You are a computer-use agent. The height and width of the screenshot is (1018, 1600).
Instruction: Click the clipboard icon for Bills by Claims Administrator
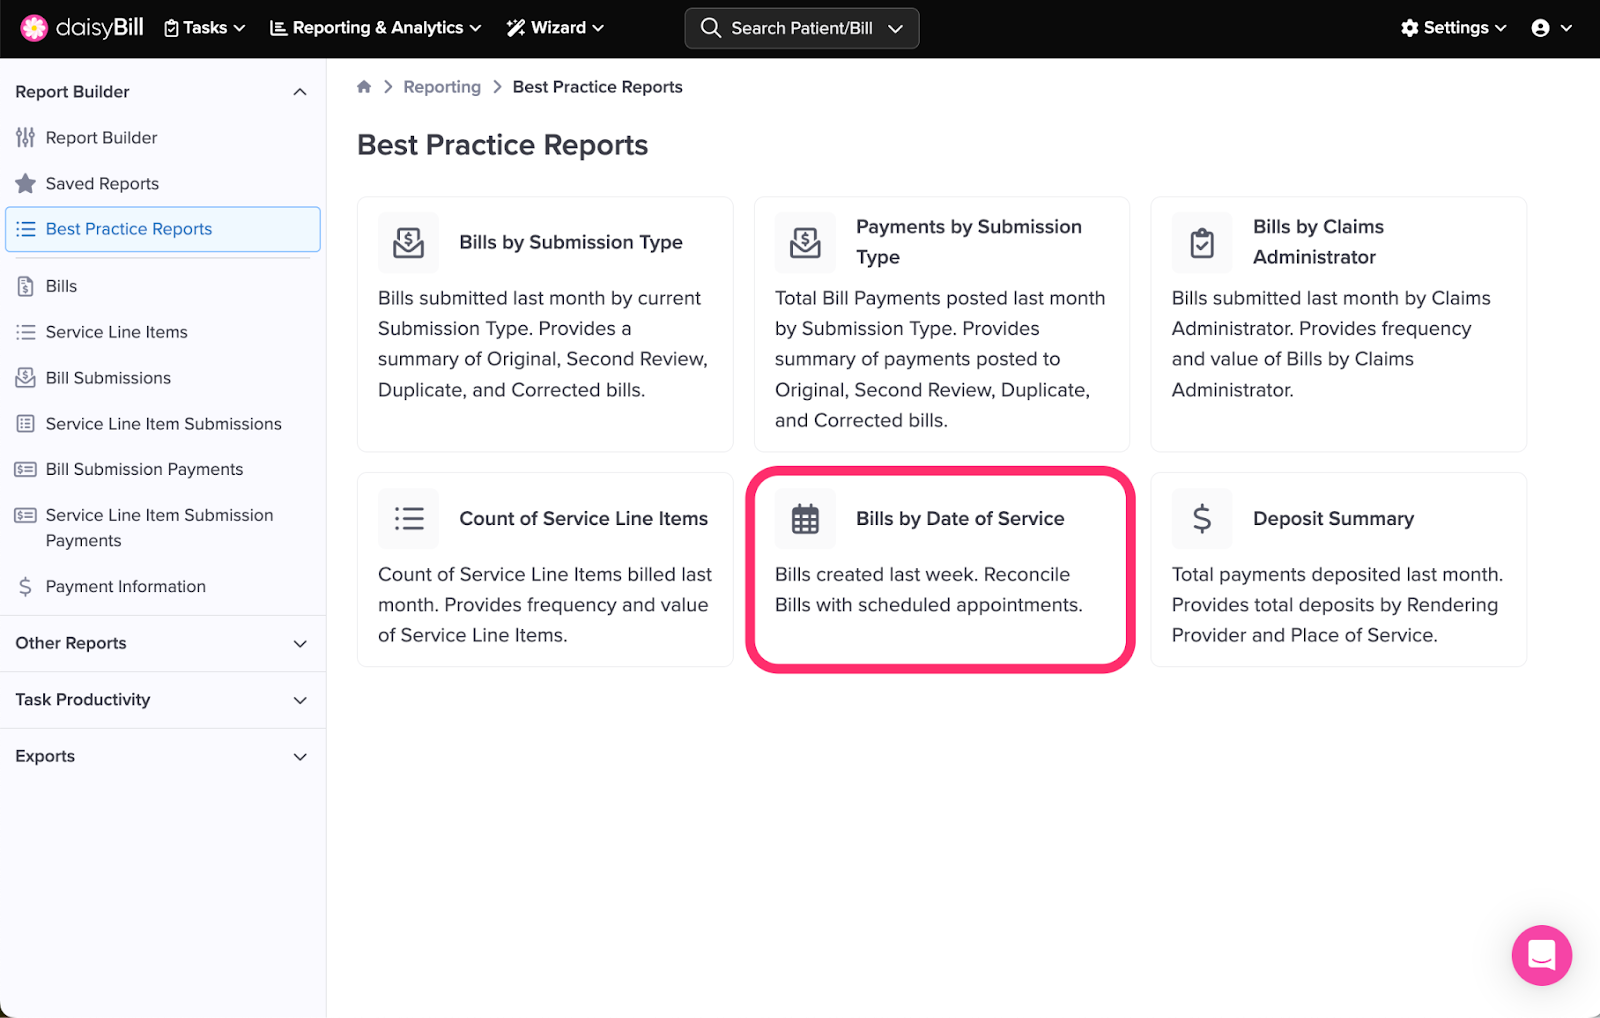1202,243
